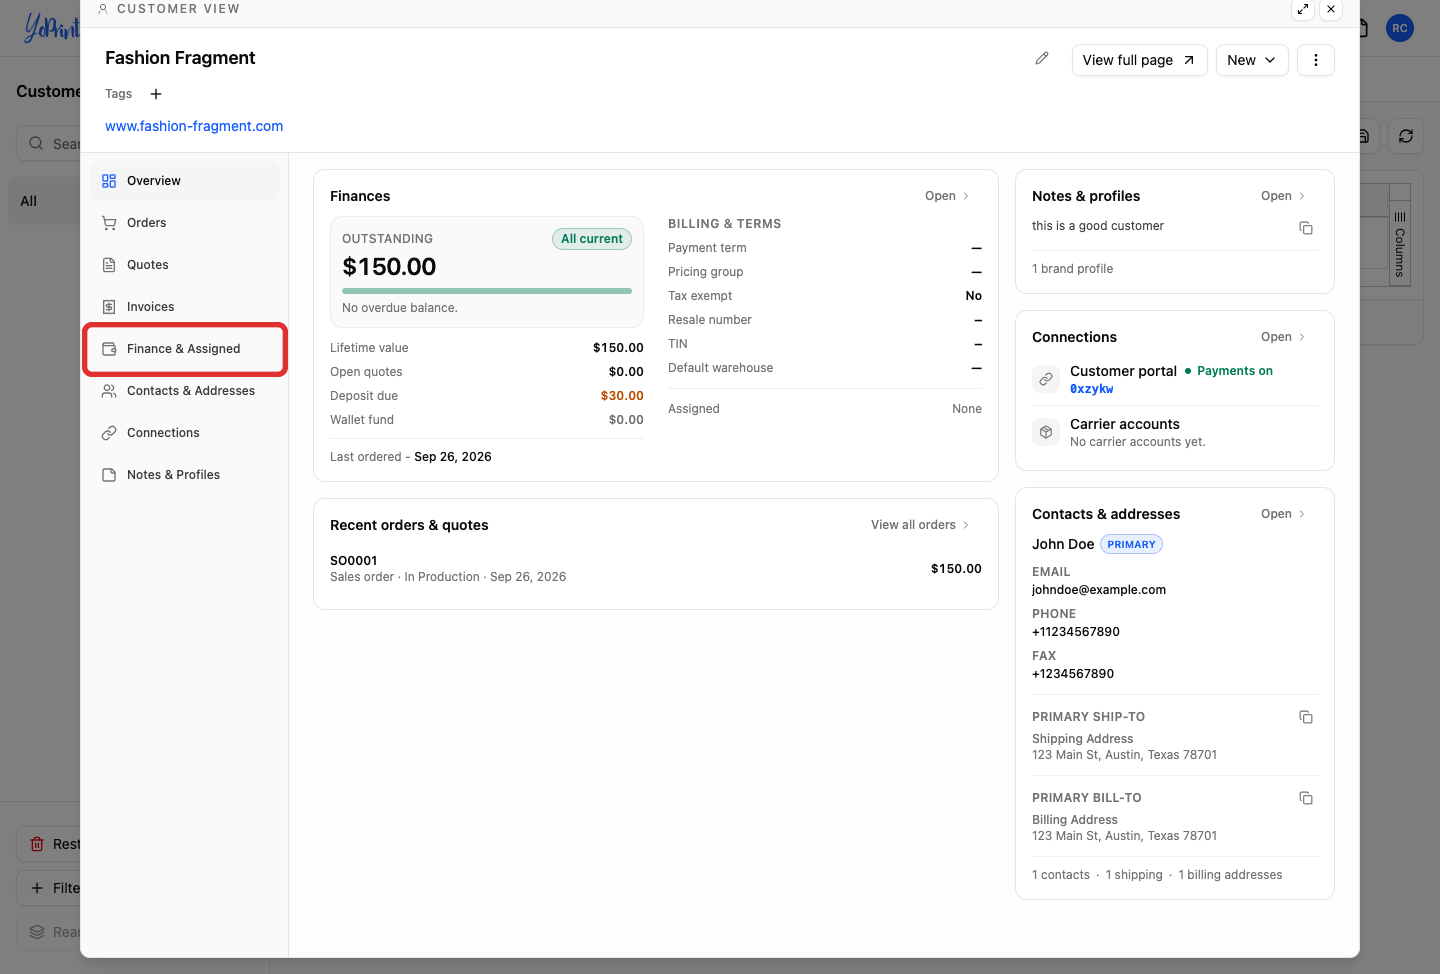This screenshot has height=974, width=1440.
Task: Click the customer portal link icon
Action: click(1046, 379)
